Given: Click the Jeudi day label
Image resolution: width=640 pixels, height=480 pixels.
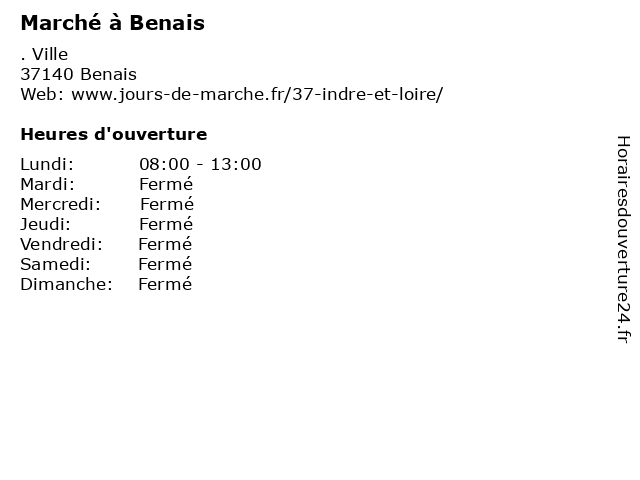Looking at the screenshot, I should 45,224.
